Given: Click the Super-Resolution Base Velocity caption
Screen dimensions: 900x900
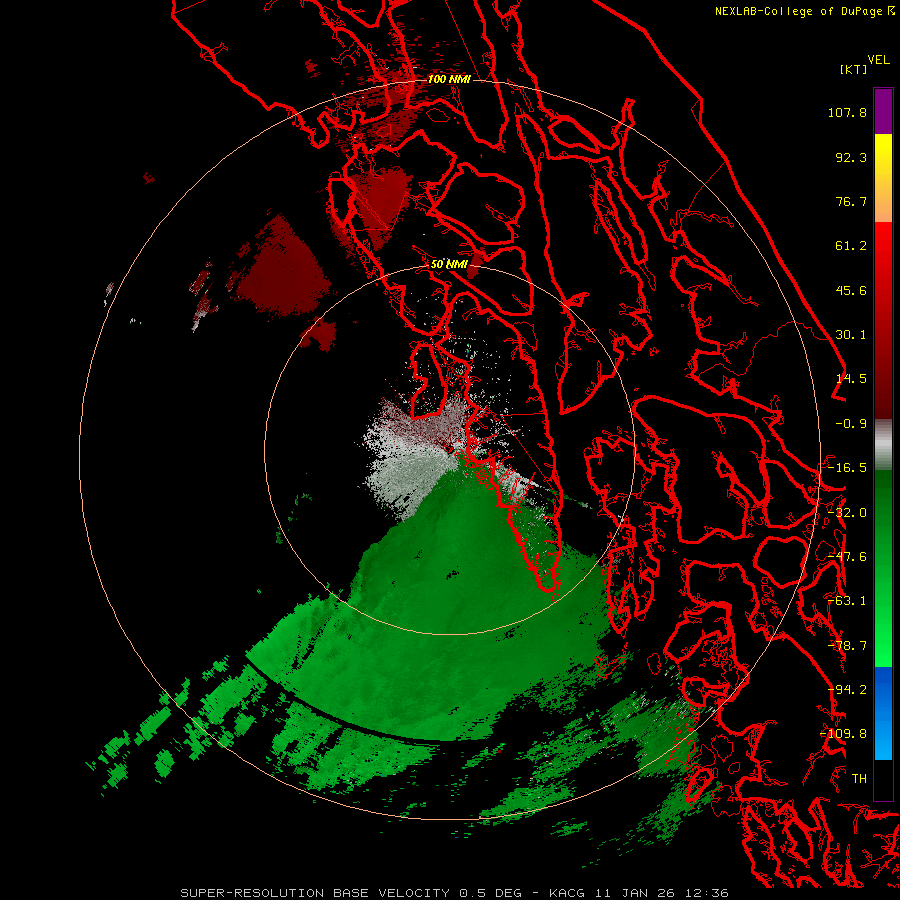Looking at the screenshot, I should 455,893.
